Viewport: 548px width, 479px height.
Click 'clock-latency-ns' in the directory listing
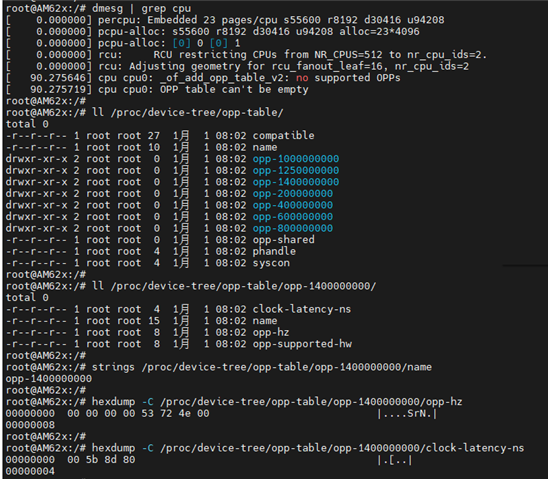tap(302, 309)
